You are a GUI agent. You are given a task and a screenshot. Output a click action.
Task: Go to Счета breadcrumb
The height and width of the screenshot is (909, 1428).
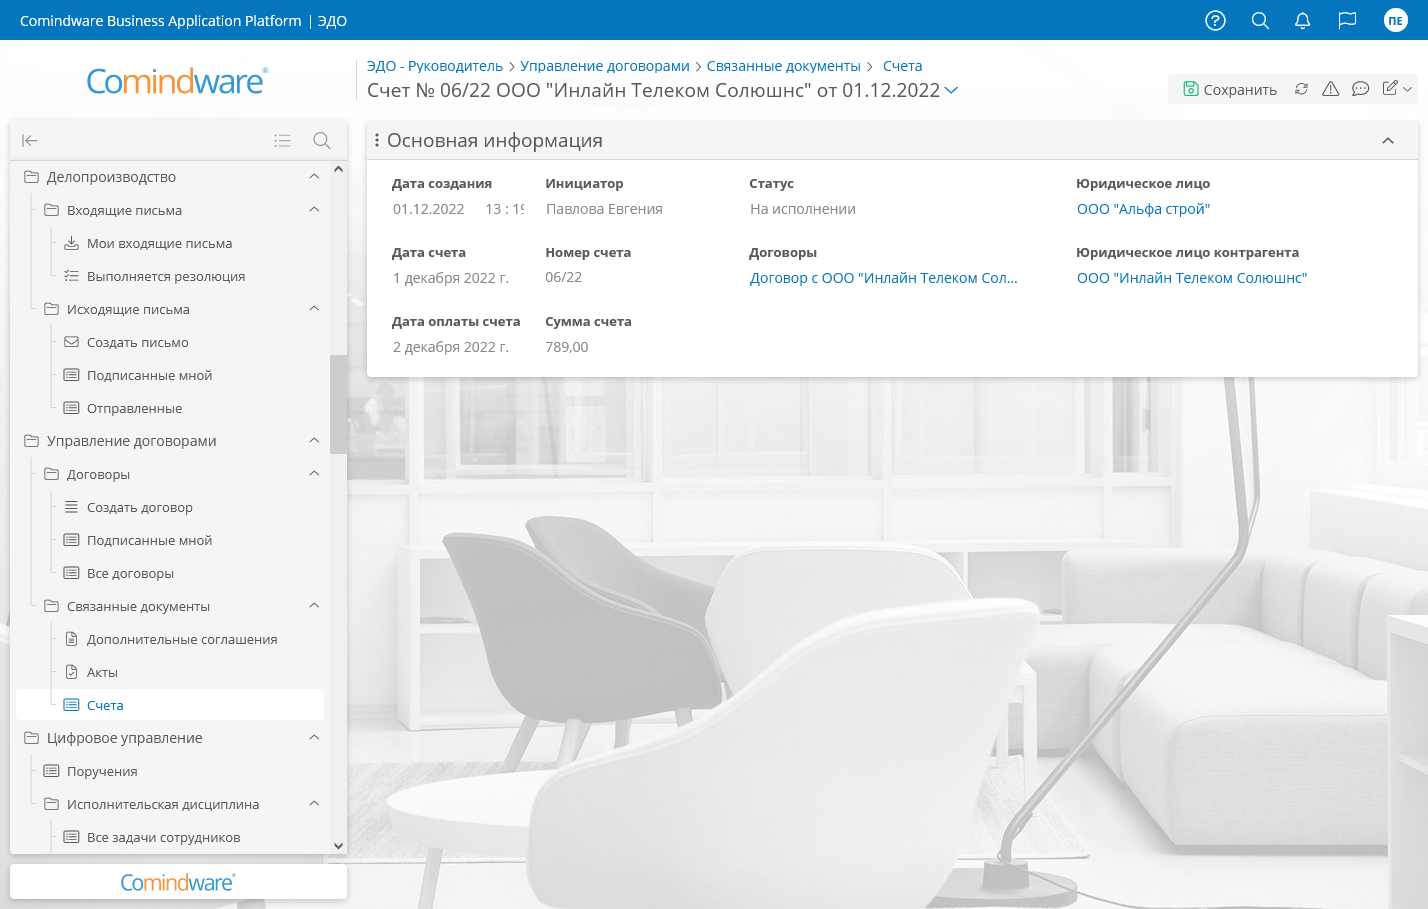click(902, 66)
